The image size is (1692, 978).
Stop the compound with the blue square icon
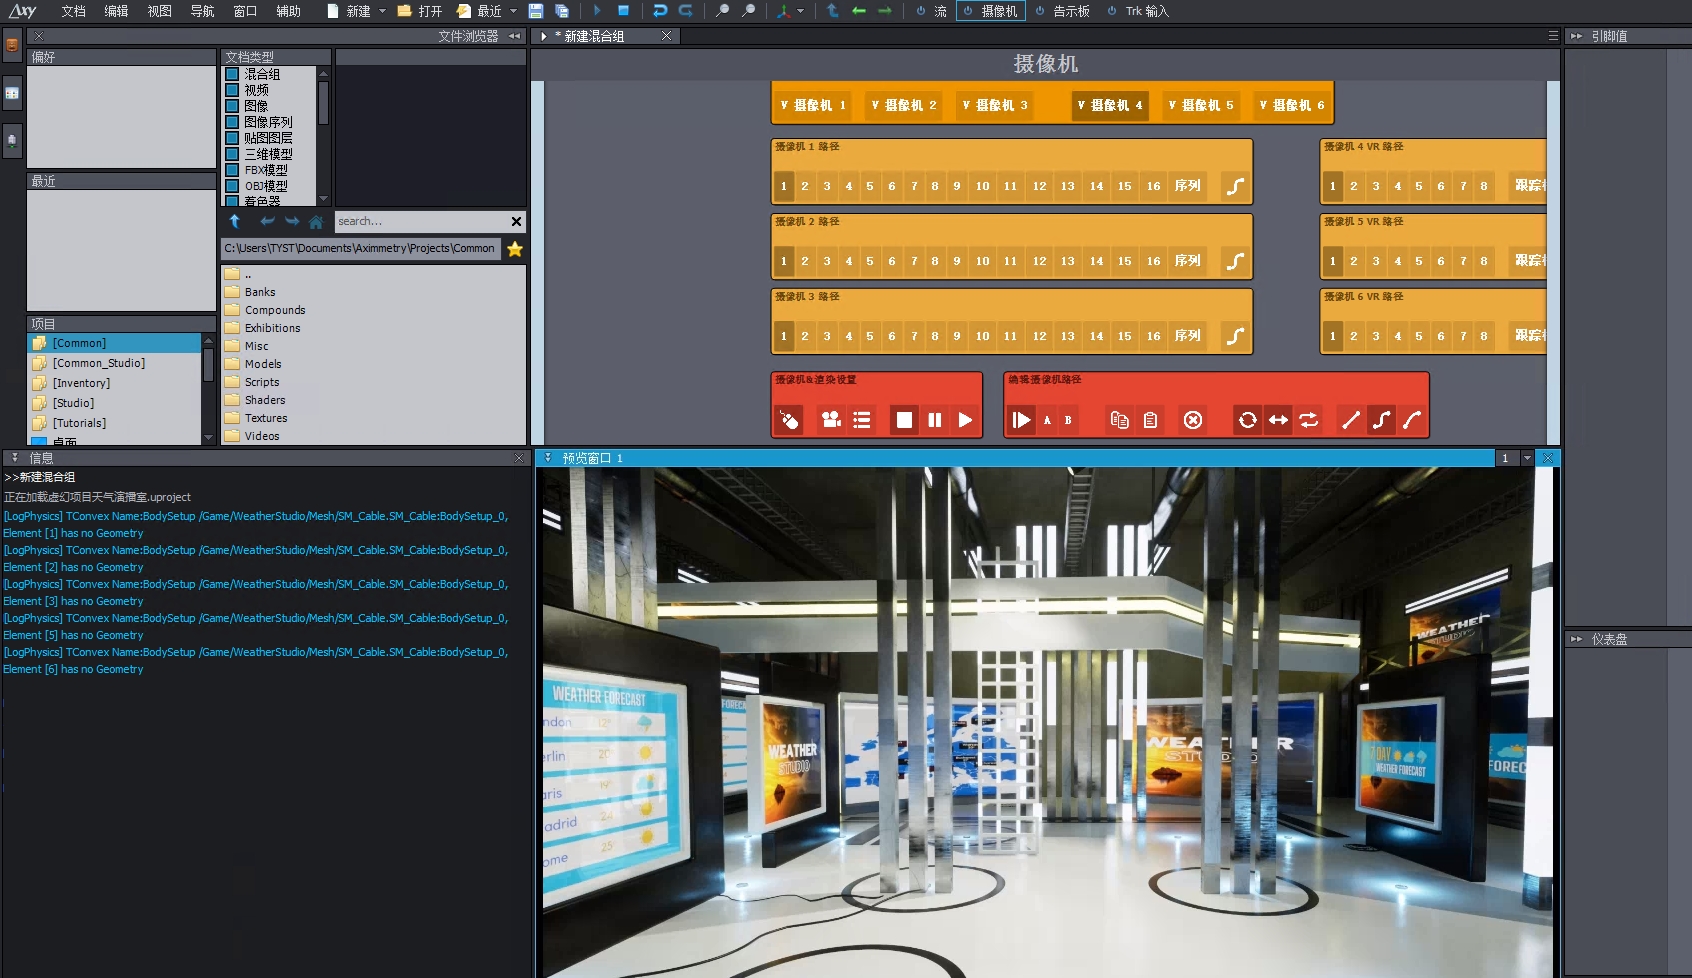[x=623, y=11]
